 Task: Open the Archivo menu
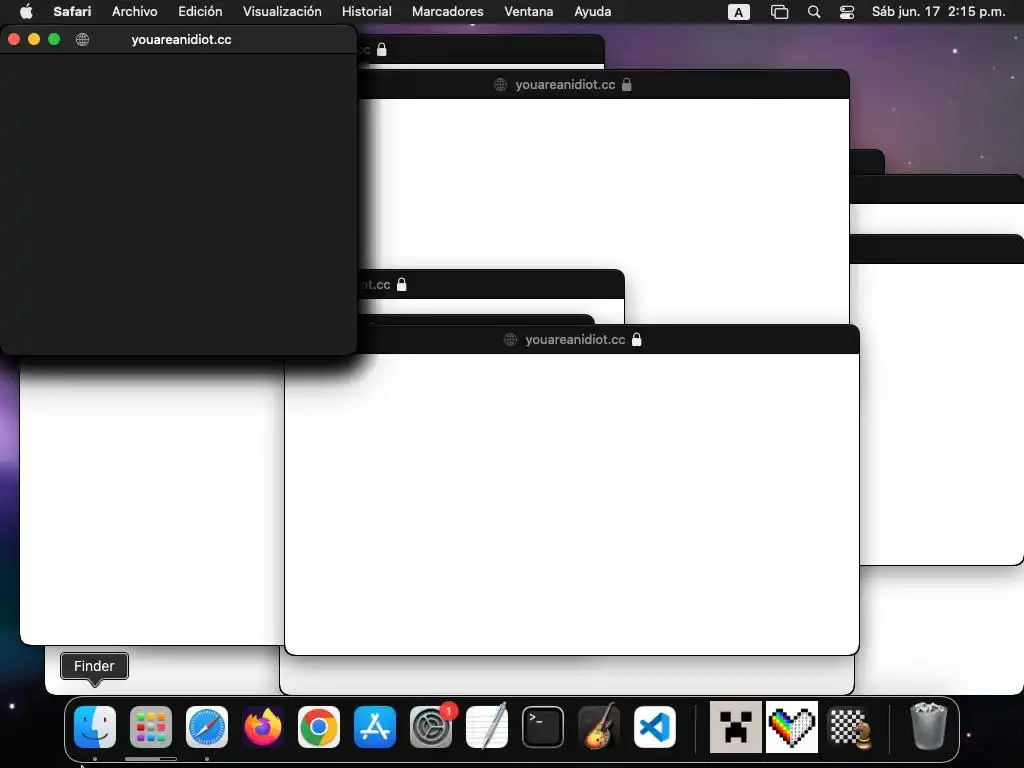coord(135,11)
